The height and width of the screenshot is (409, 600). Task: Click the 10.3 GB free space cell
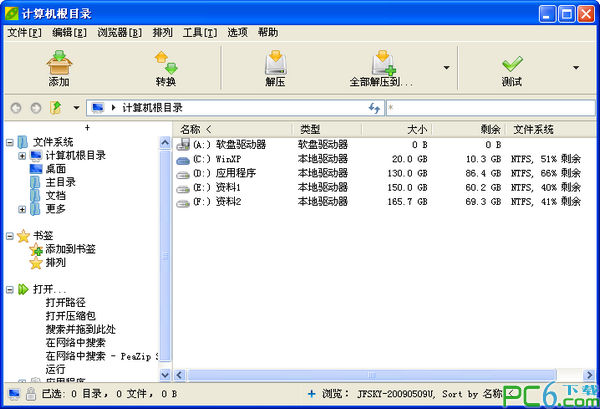pyautogui.click(x=483, y=159)
